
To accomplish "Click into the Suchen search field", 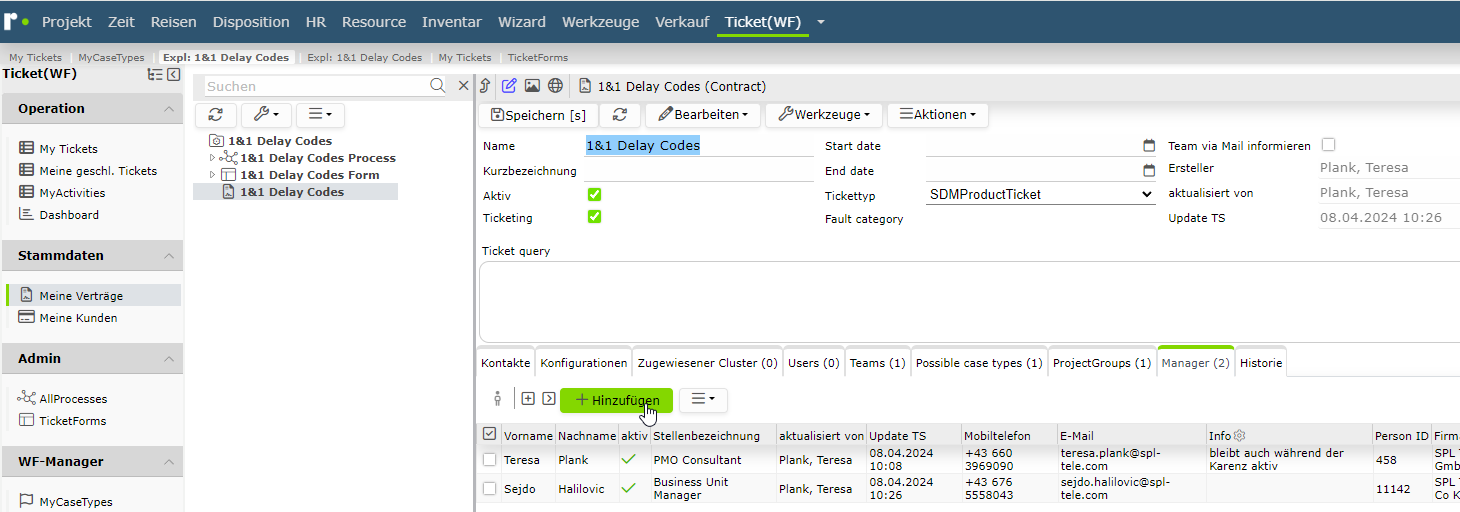I will [x=316, y=86].
